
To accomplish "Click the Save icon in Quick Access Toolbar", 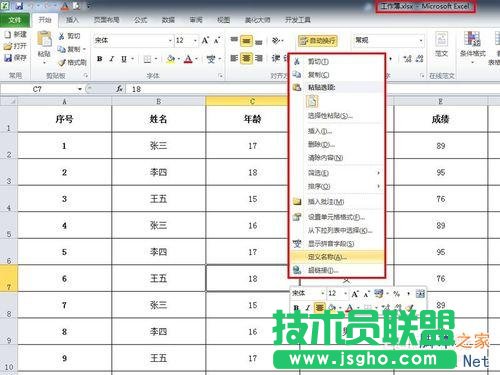I will pos(19,6).
